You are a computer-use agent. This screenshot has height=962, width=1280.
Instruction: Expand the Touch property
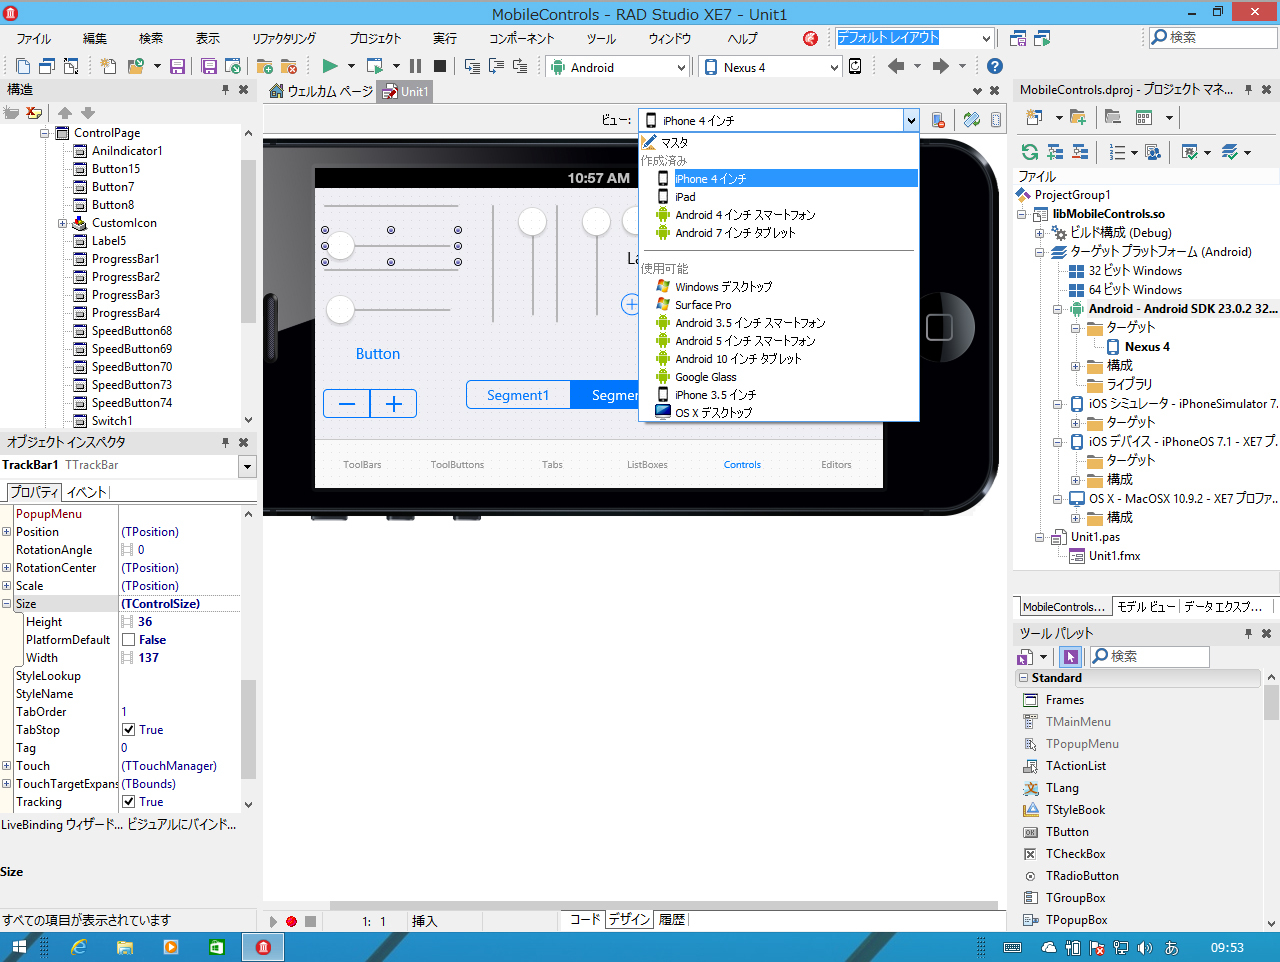point(6,766)
